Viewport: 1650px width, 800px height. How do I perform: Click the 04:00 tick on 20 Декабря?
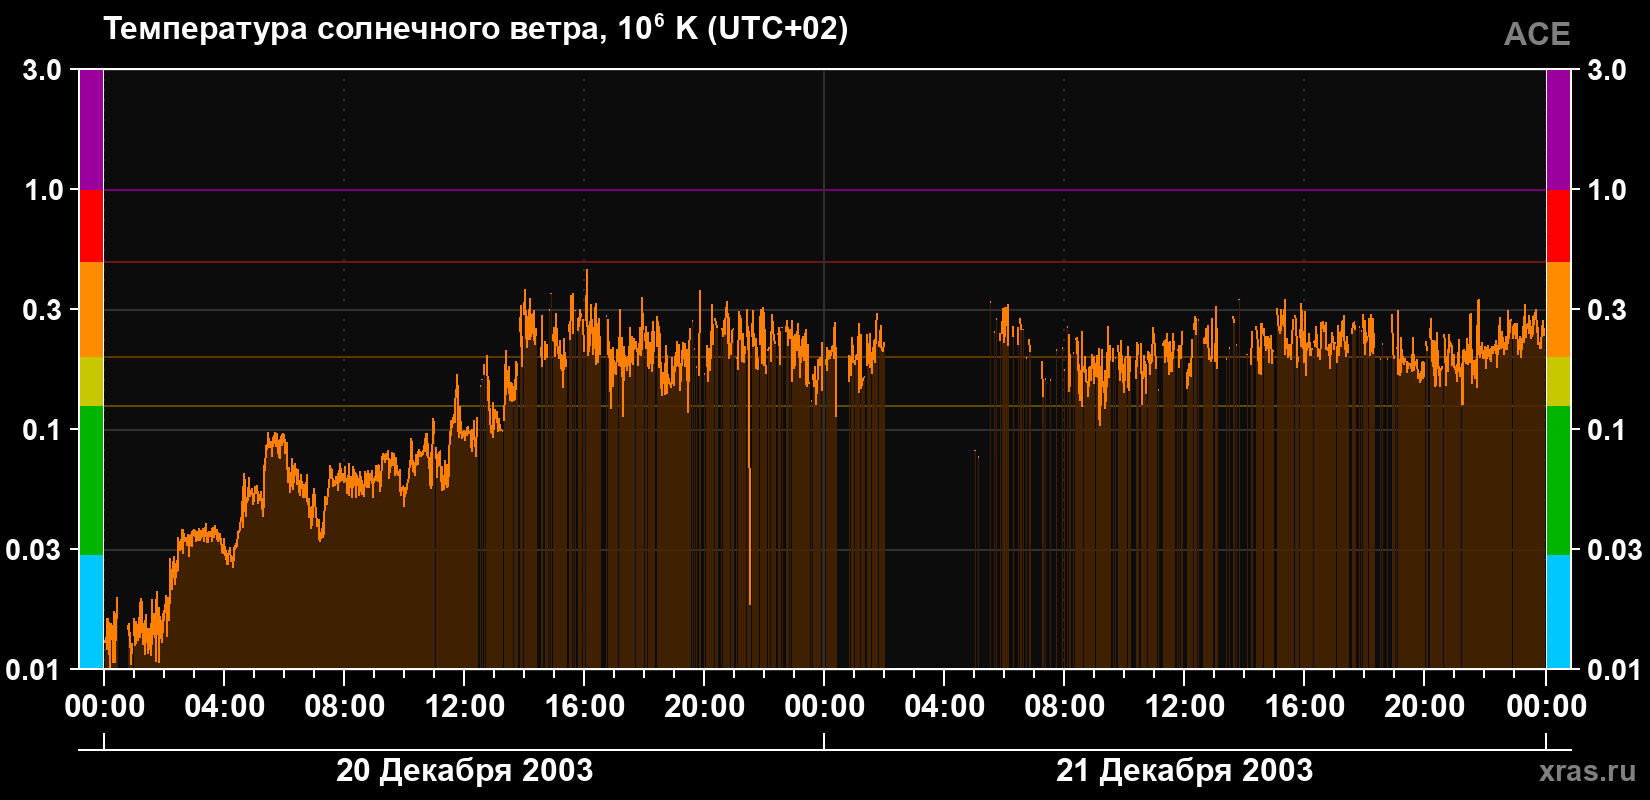coord(224,707)
